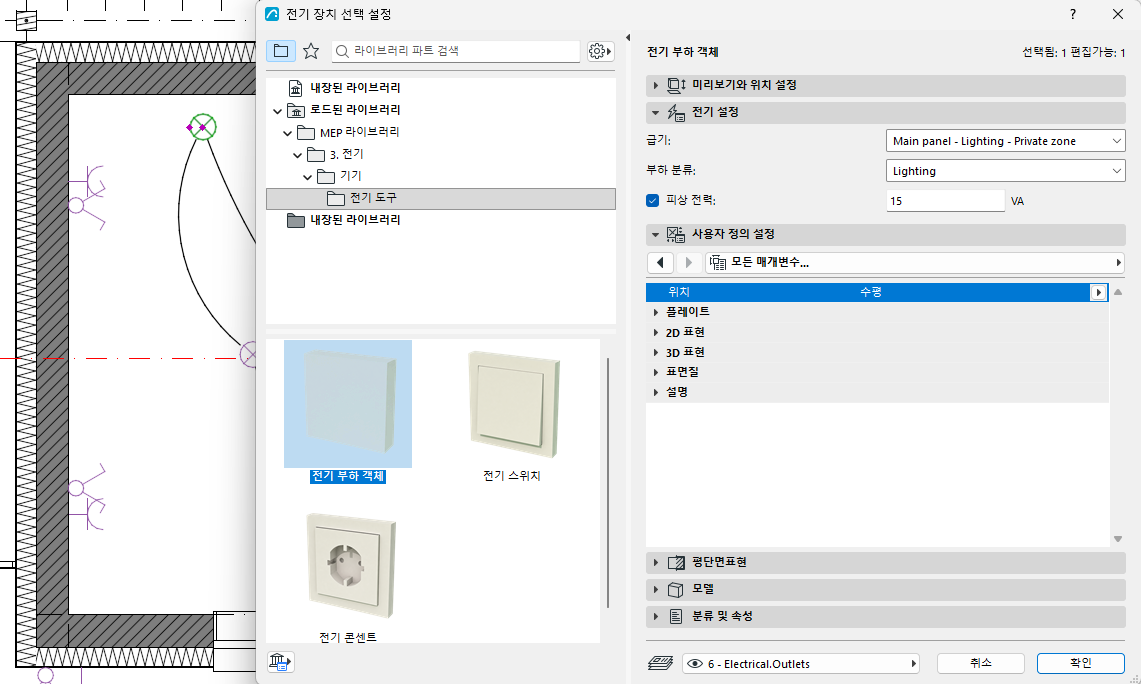1141x684 pixels.
Task: Open the 모든 매개변수 page selector
Action: [915, 262]
